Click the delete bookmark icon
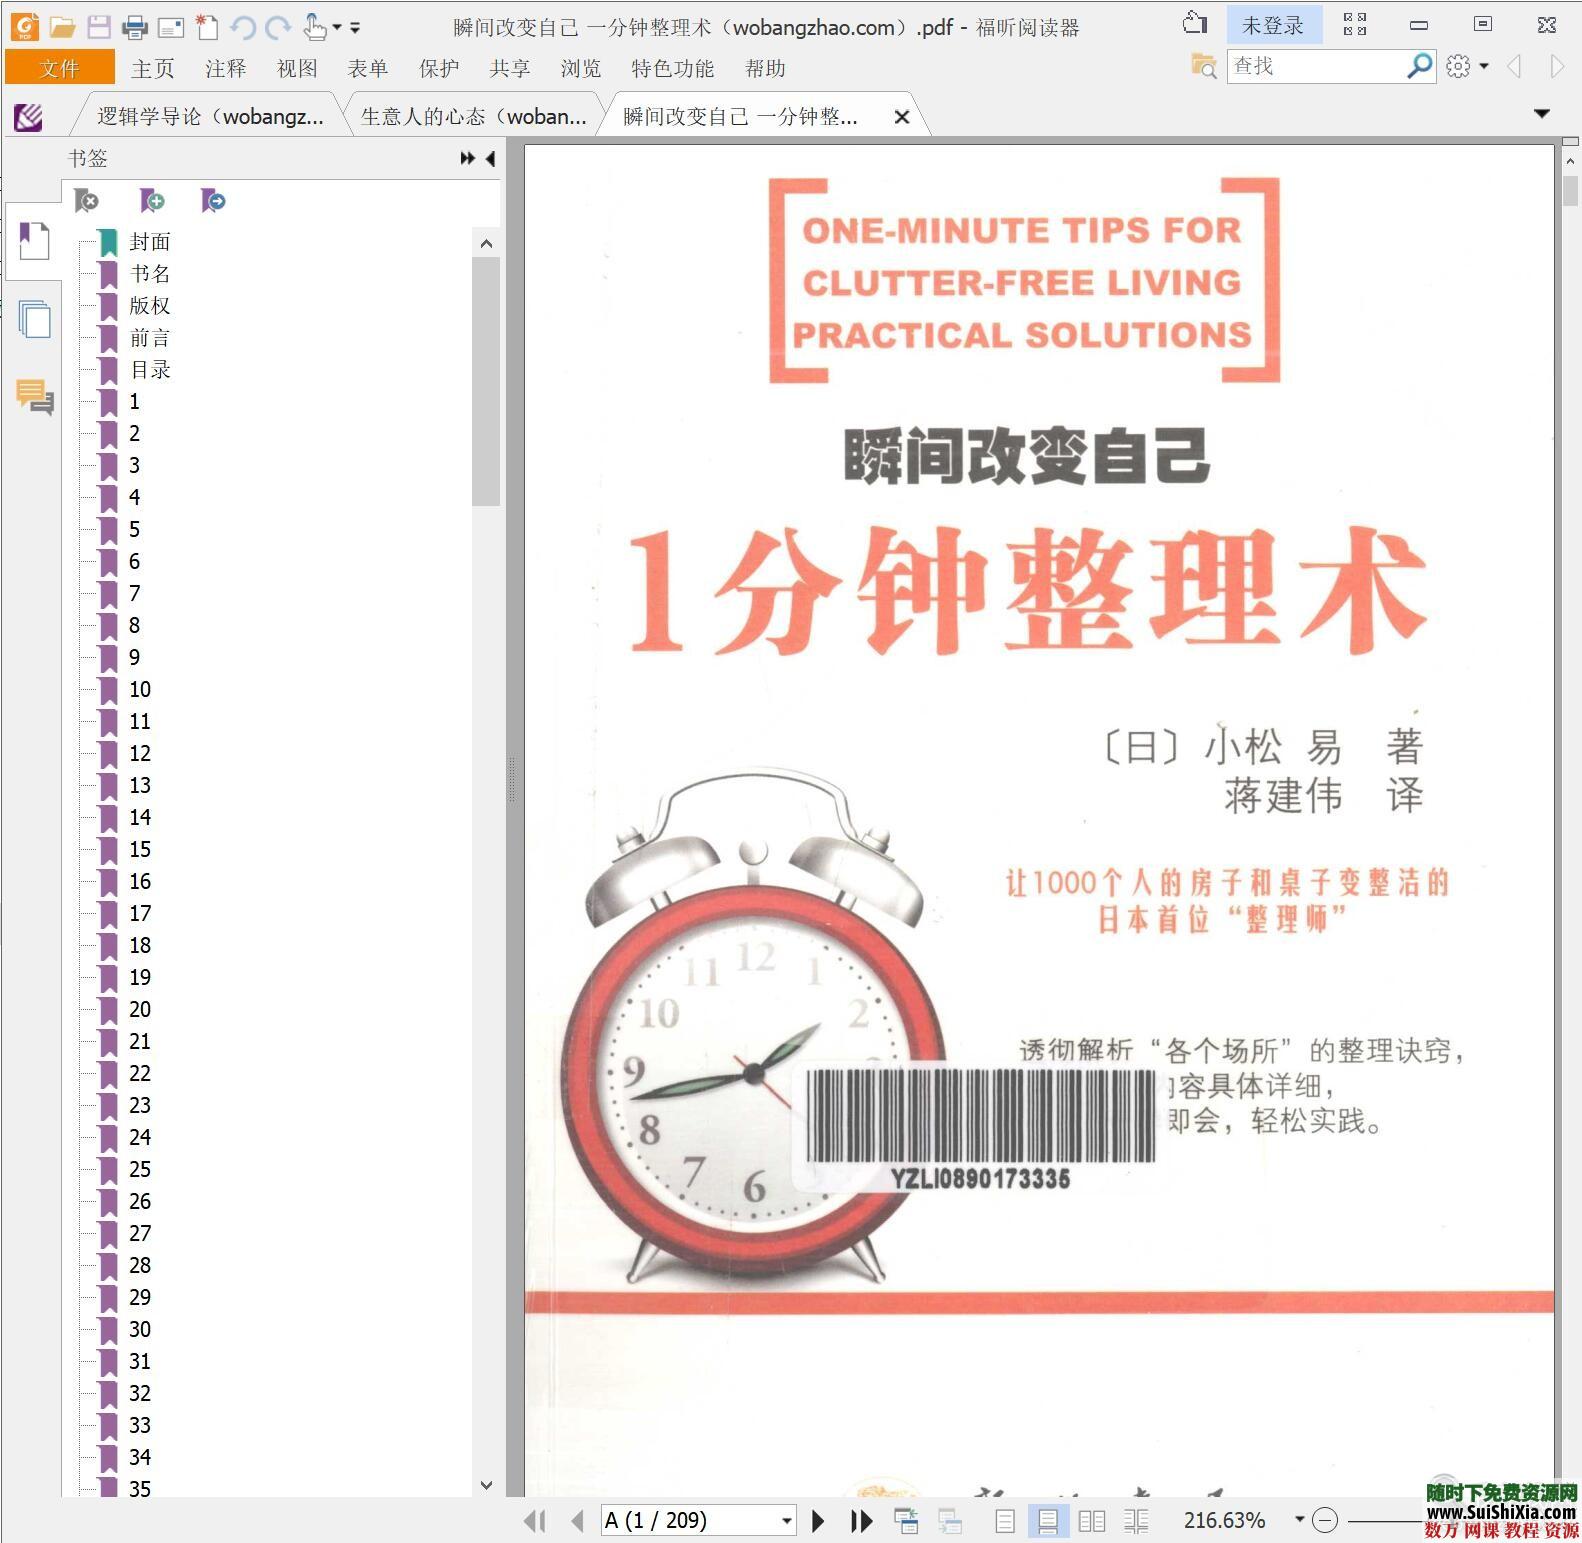The width and height of the screenshot is (1582, 1543). click(x=87, y=201)
